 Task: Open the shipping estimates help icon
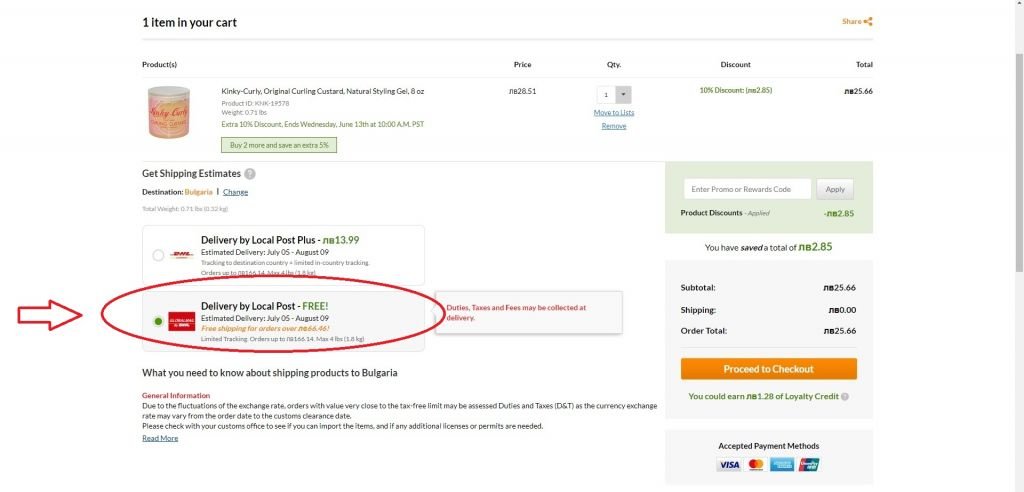[x=250, y=174]
